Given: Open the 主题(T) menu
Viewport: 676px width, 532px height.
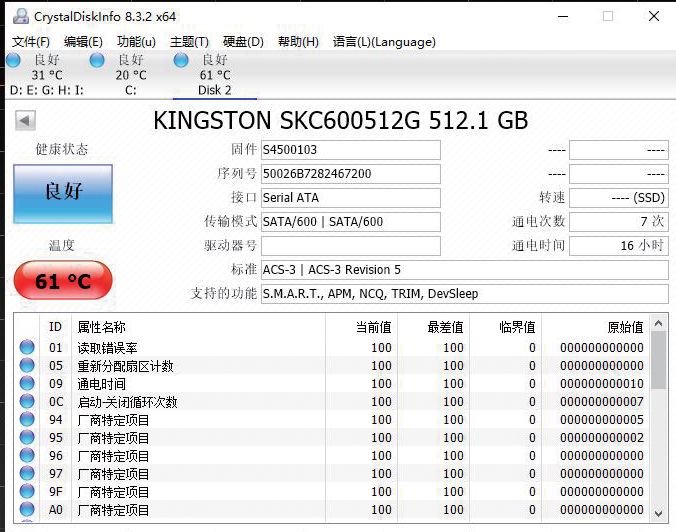Looking at the screenshot, I should pos(189,42).
